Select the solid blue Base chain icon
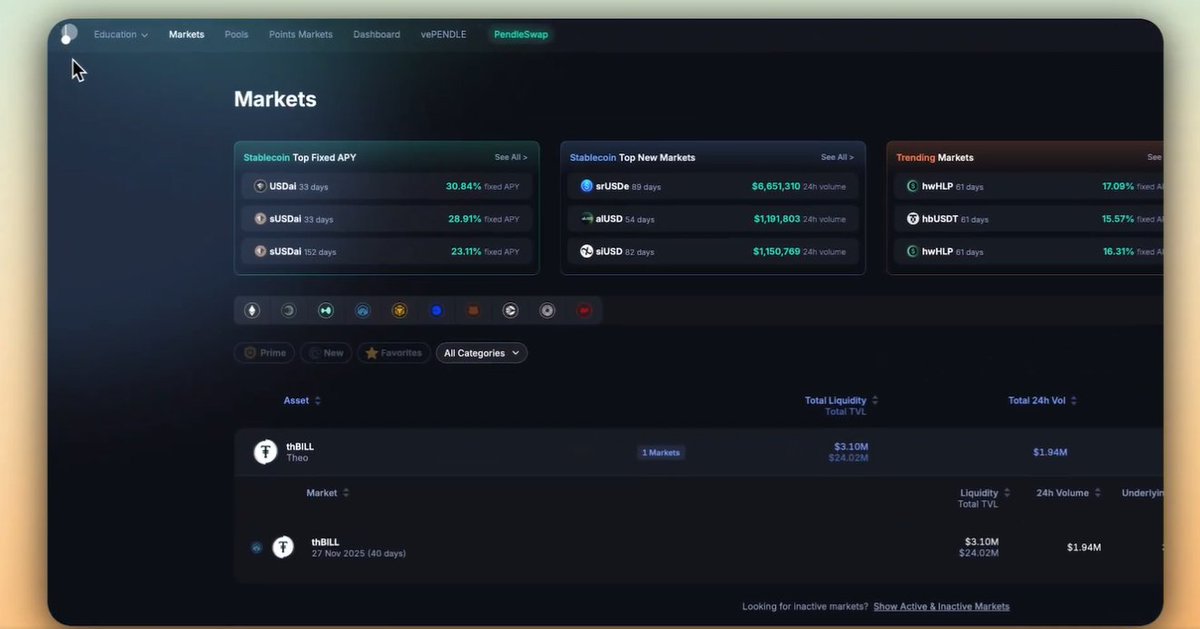Viewport: 1200px width, 629px height. point(436,311)
